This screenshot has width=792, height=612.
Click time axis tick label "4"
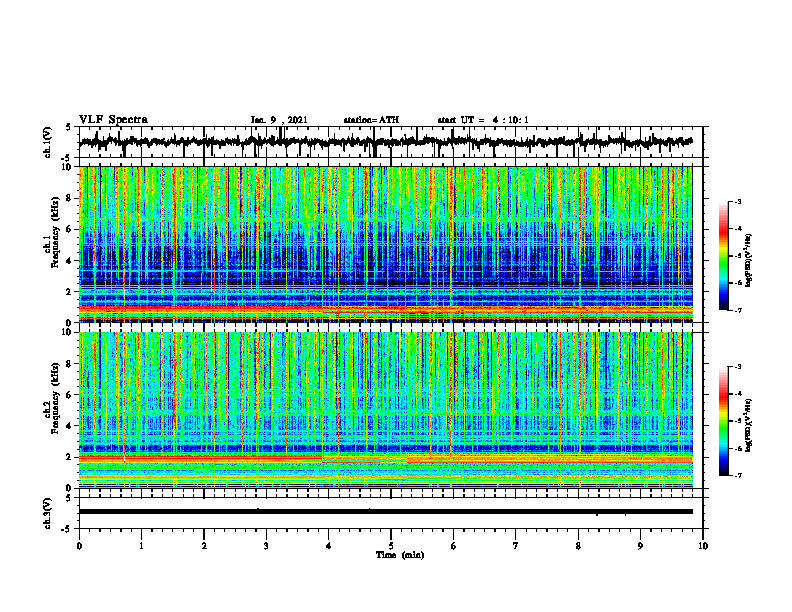point(329,546)
